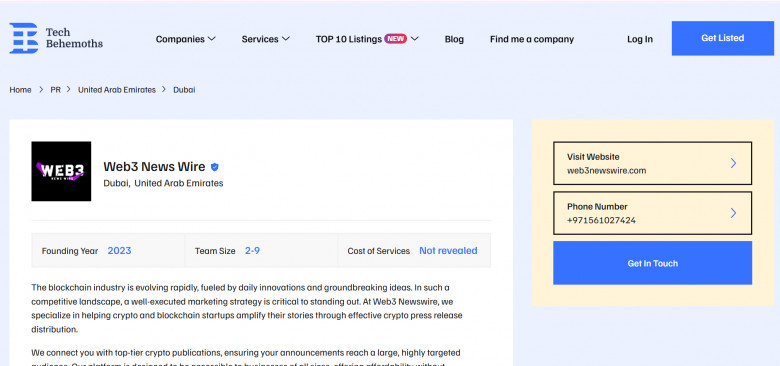This screenshot has height=366, width=780.
Task: Click the Log In link
Action: coord(640,39)
